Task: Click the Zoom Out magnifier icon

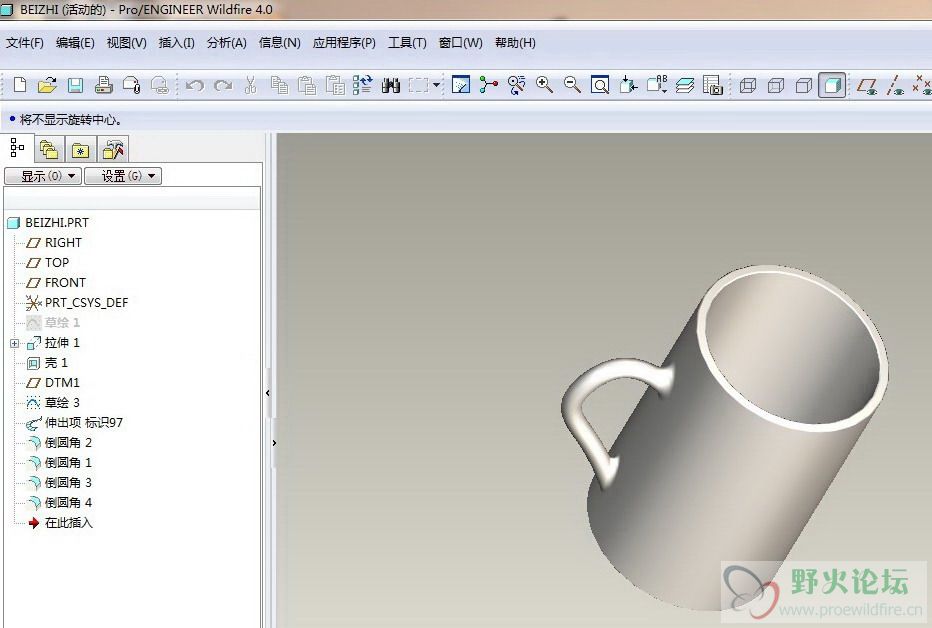Action: (572, 85)
